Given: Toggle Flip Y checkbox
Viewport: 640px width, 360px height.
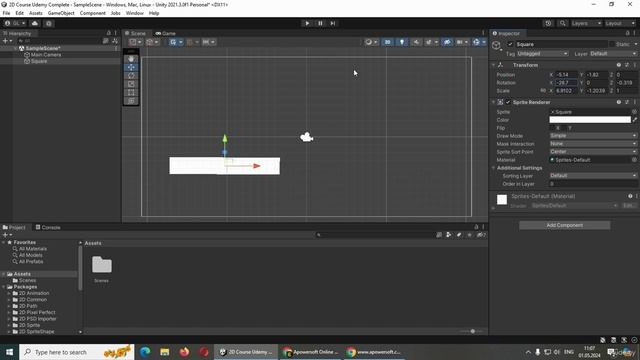Looking at the screenshot, I should click(x=564, y=128).
